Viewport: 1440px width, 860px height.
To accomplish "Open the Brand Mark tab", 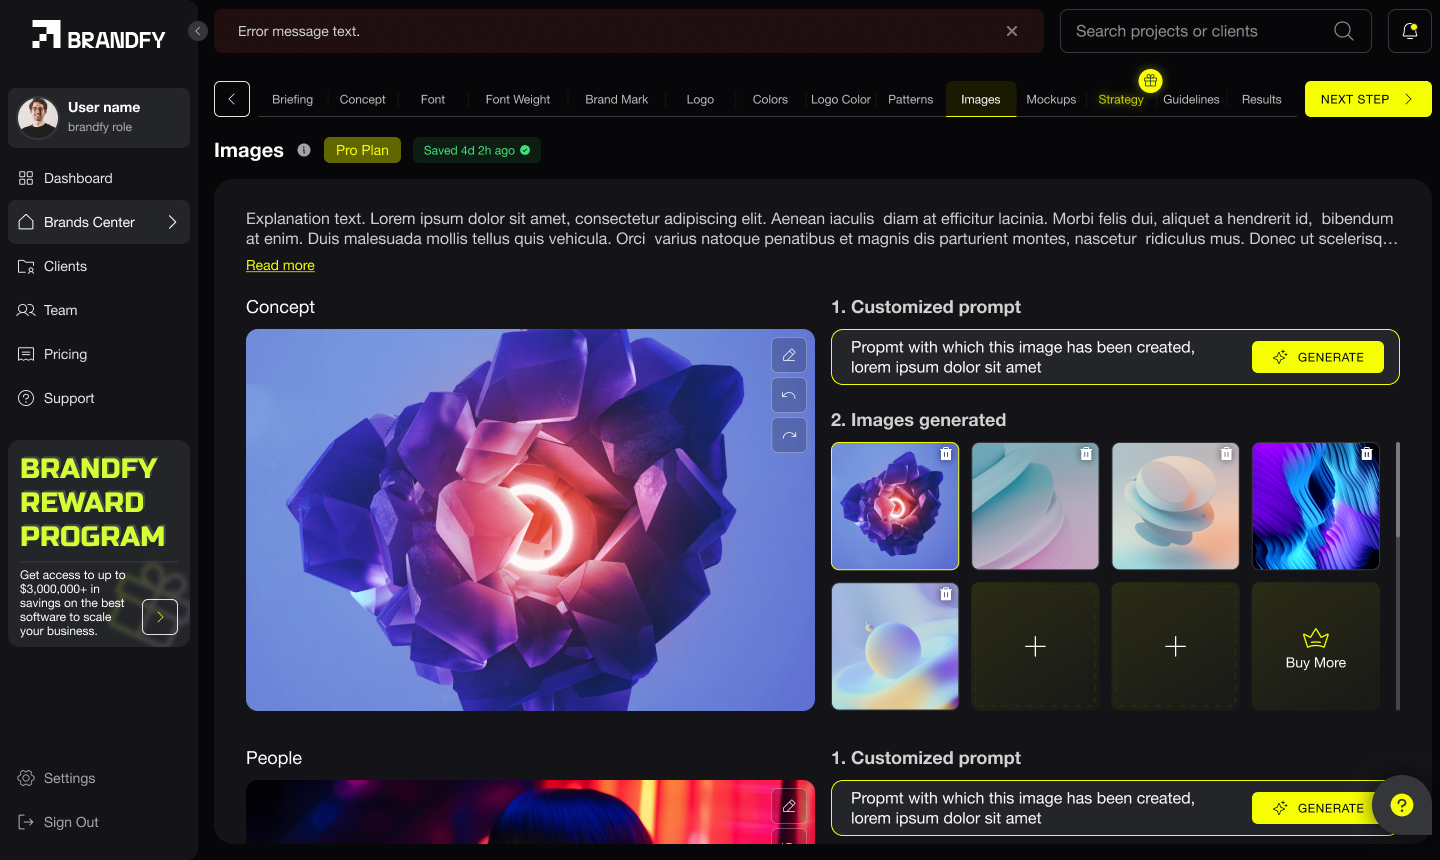I will pyautogui.click(x=617, y=99).
